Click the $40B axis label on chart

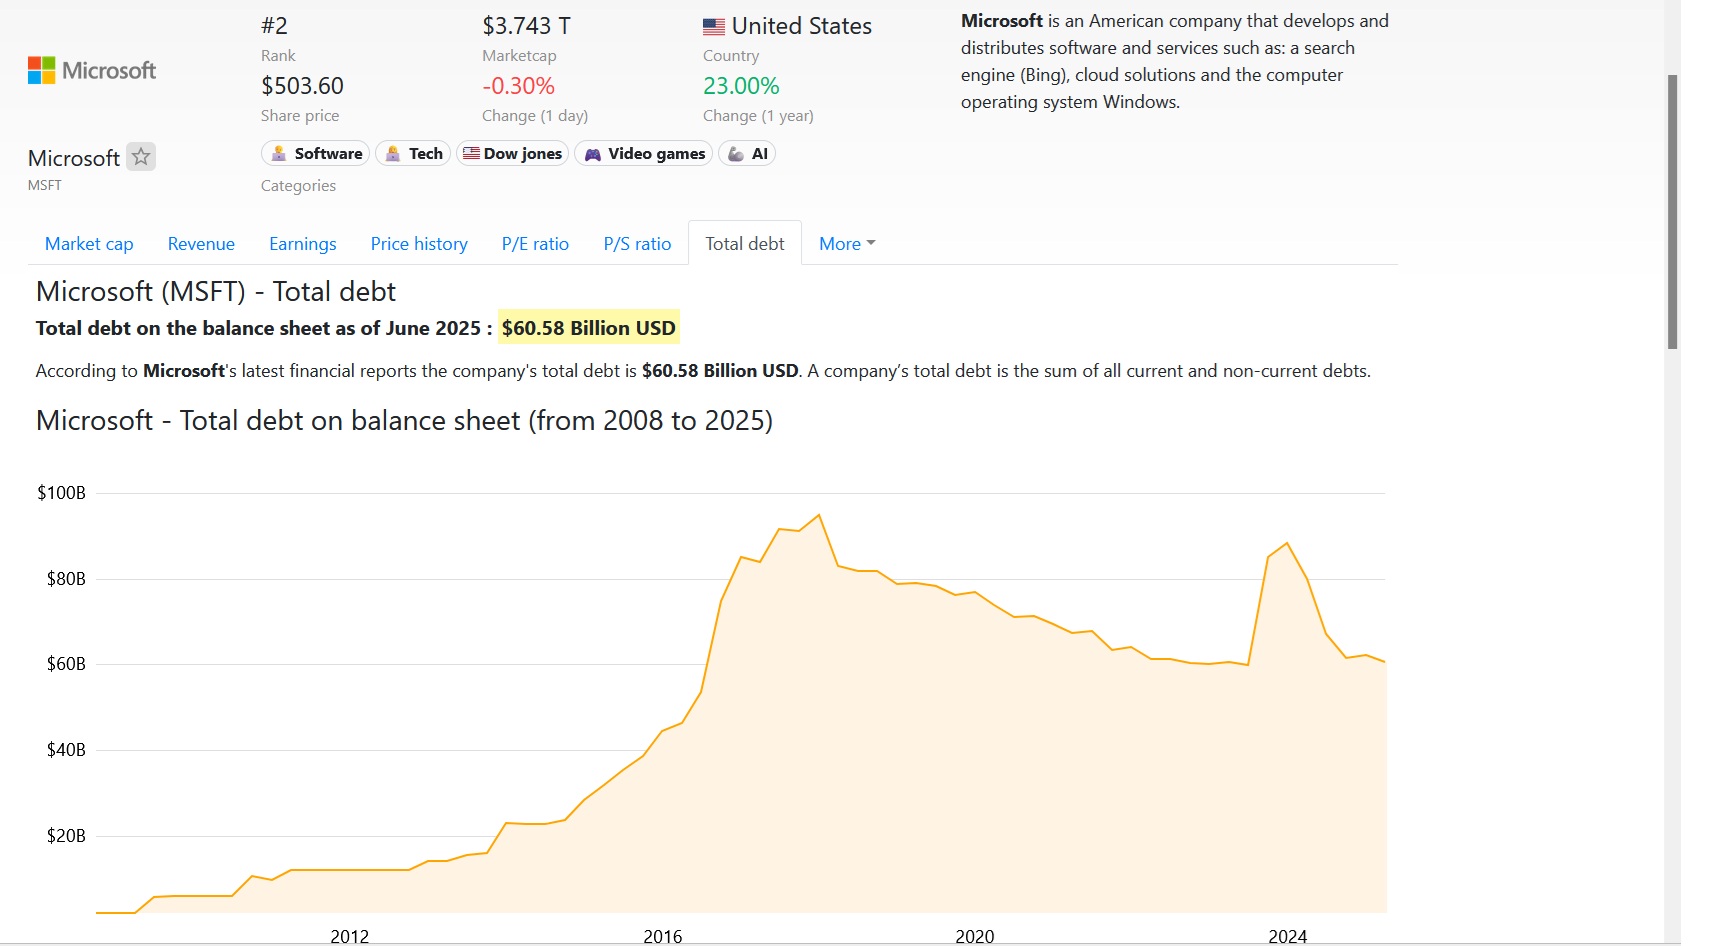pos(66,750)
